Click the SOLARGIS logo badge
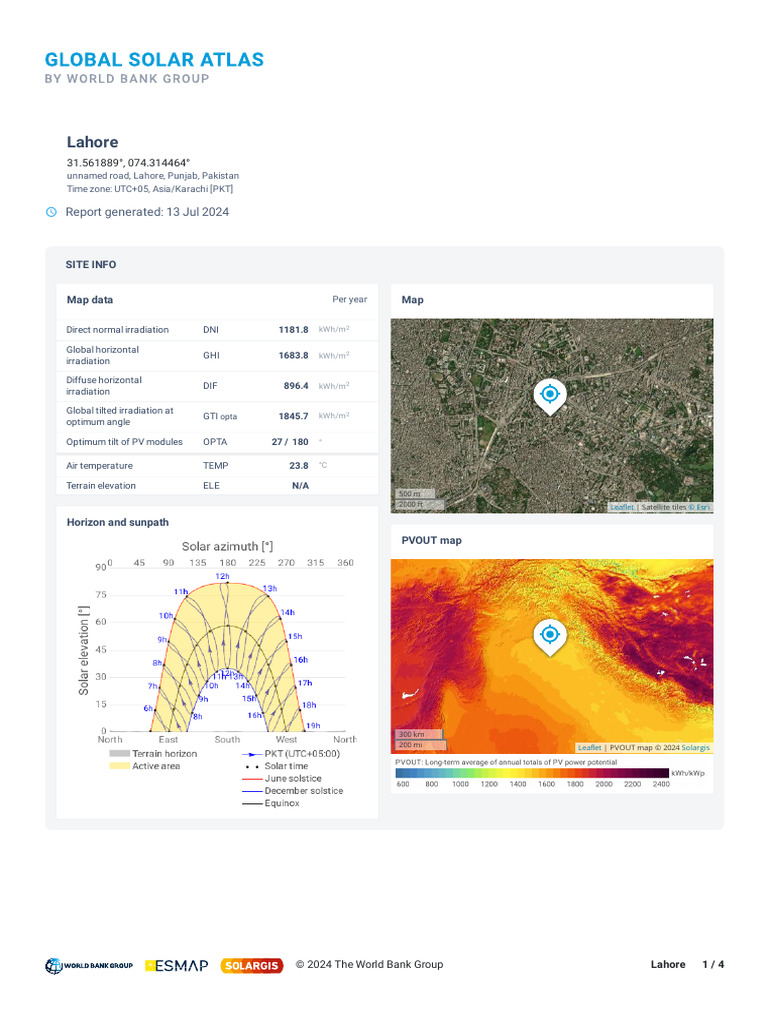The height and width of the screenshot is (1024, 768). click(252, 965)
